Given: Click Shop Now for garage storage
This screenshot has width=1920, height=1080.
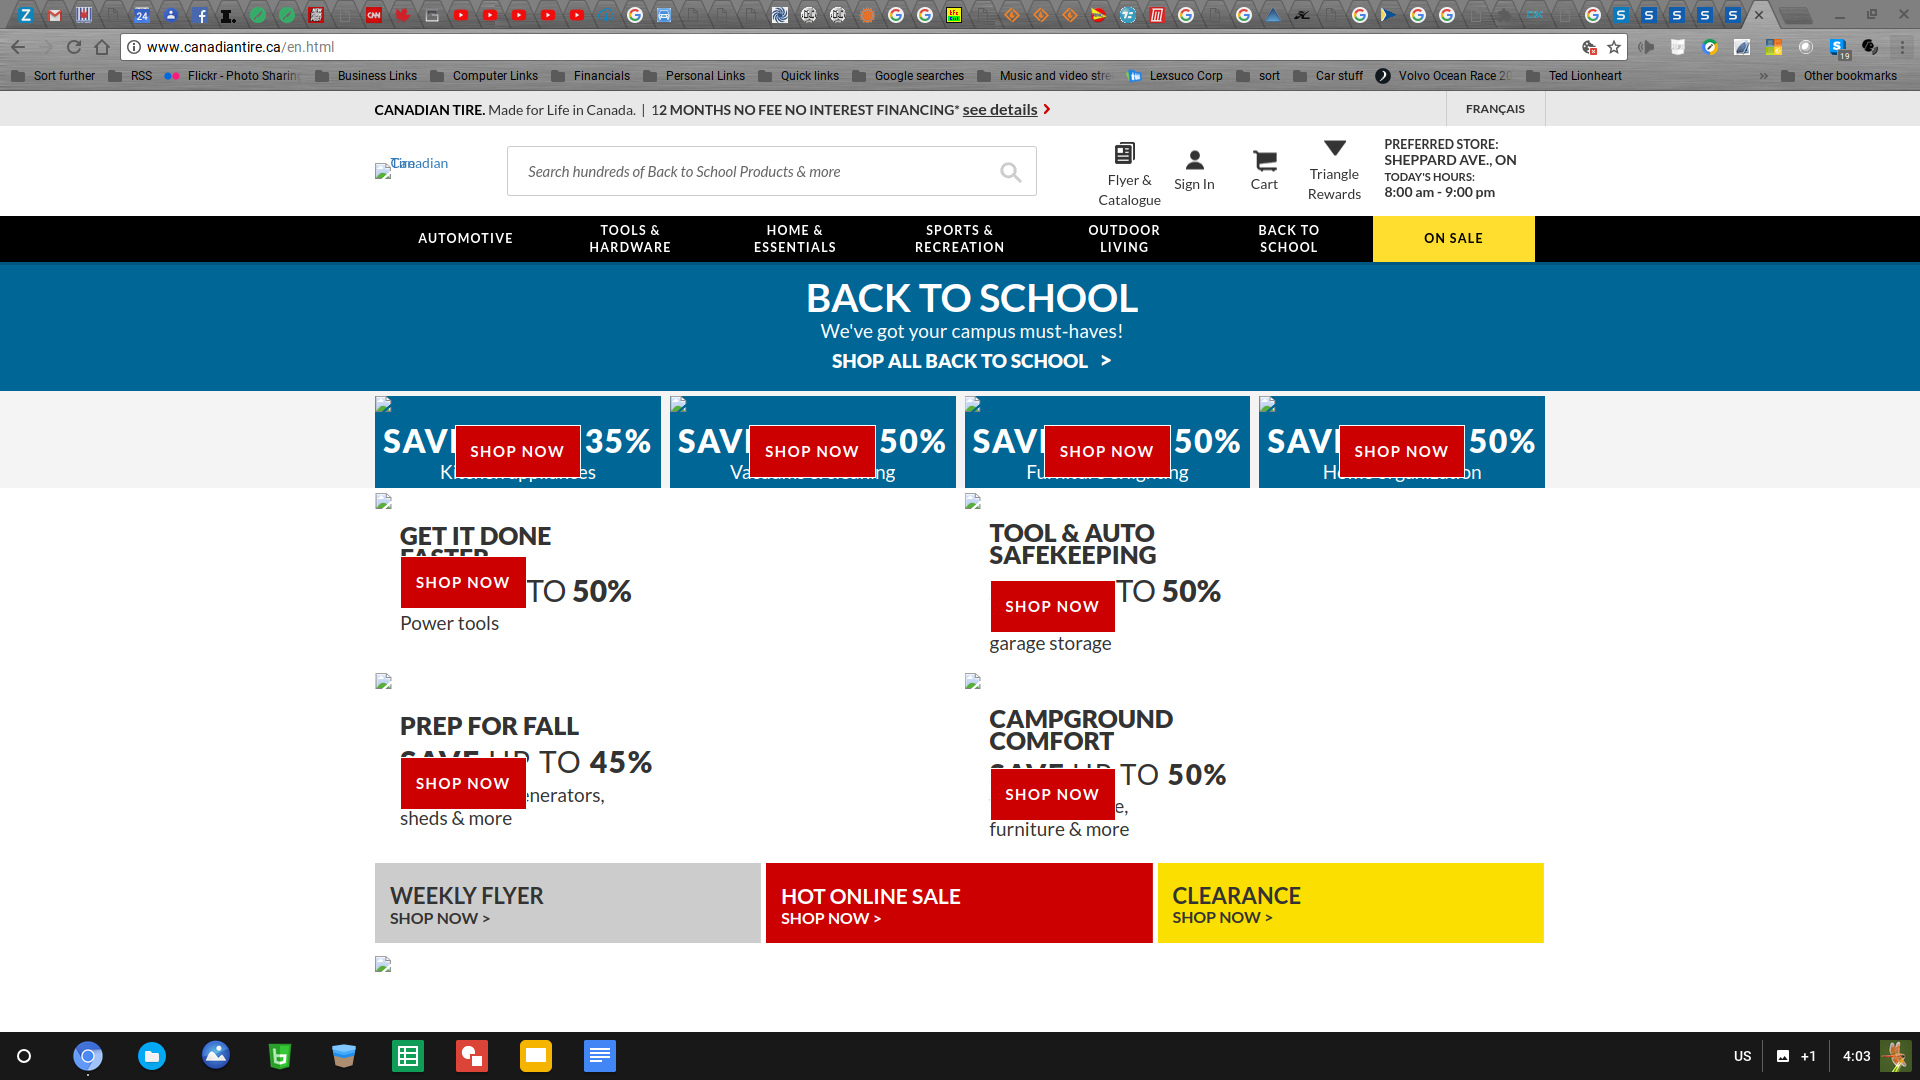Looking at the screenshot, I should click(x=1052, y=607).
